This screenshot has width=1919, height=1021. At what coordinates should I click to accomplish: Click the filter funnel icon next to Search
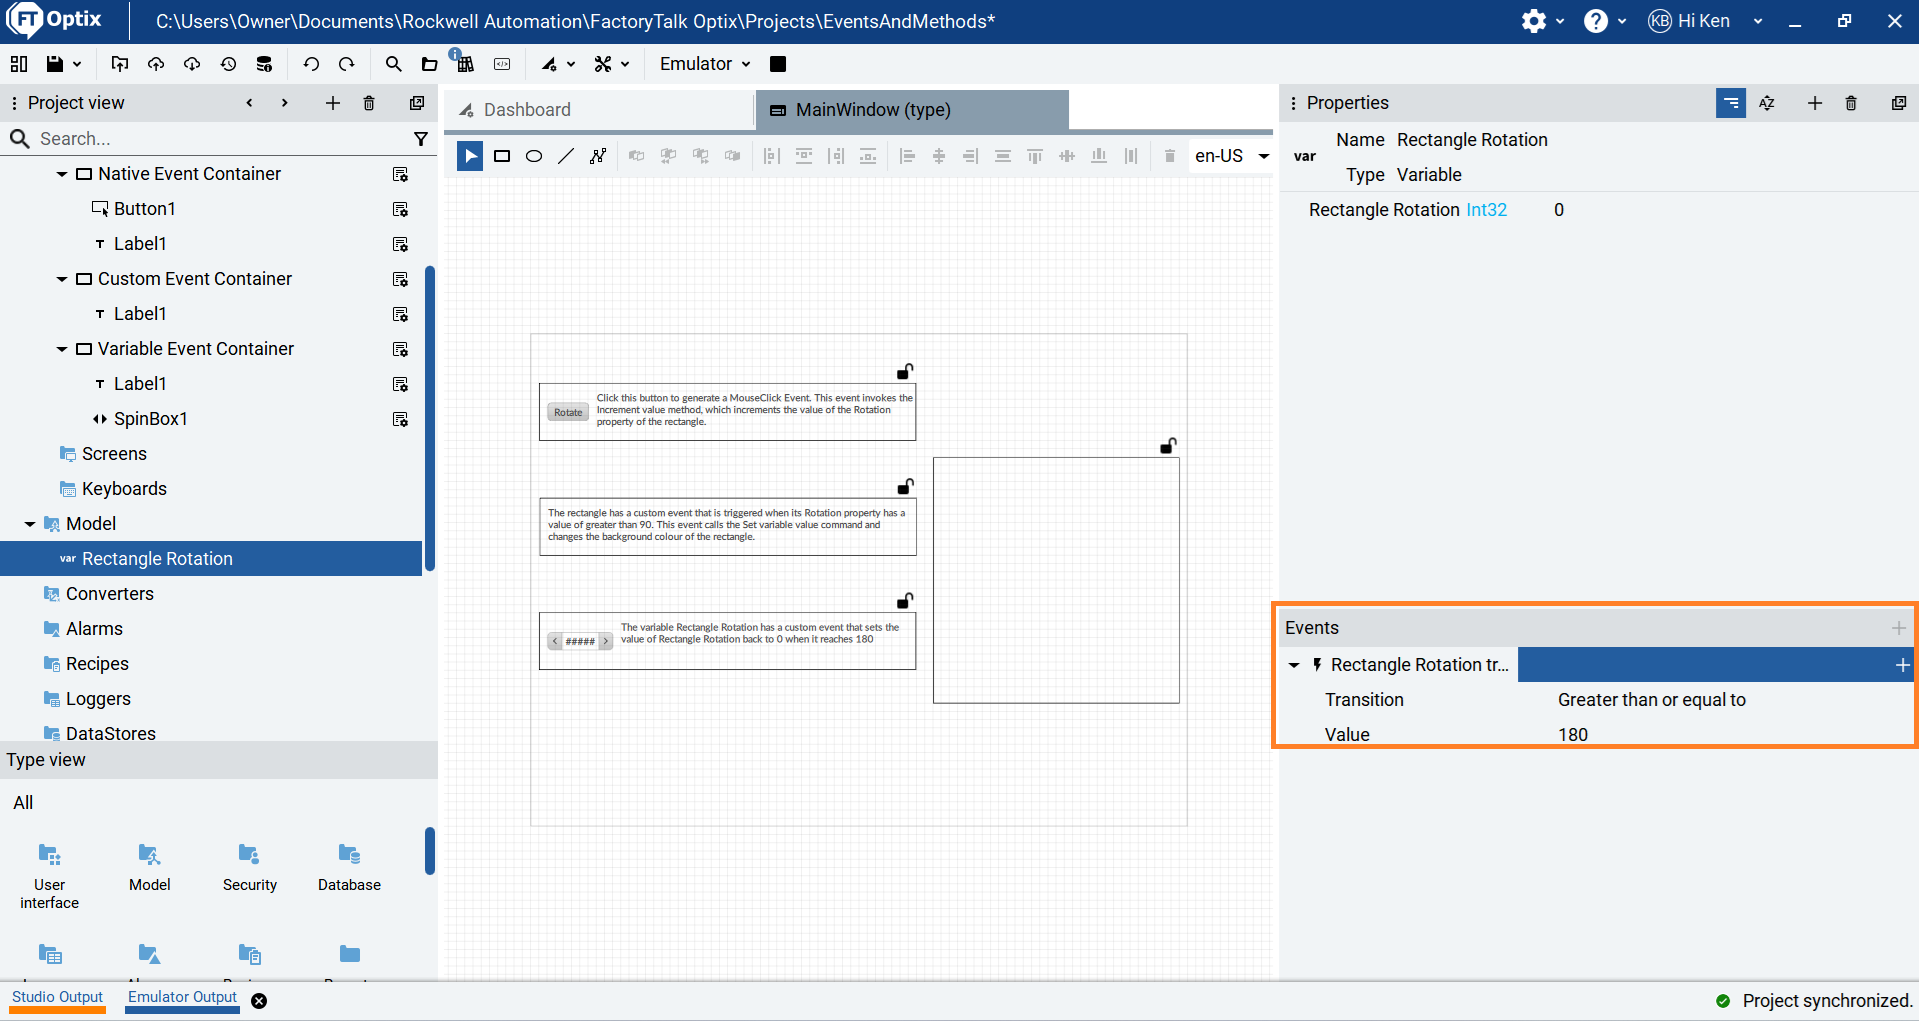(421, 139)
